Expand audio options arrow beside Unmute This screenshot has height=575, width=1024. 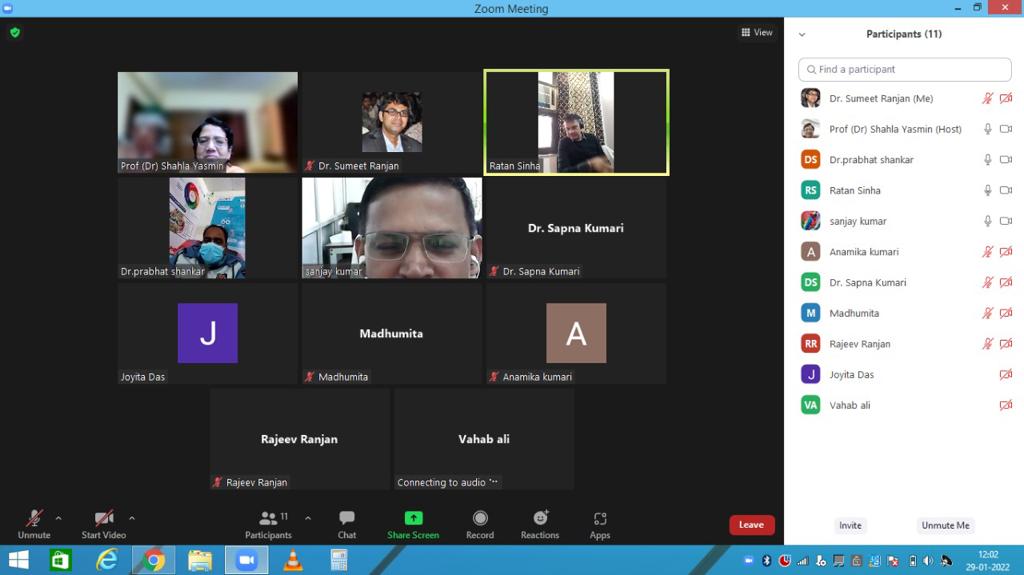(x=58, y=518)
